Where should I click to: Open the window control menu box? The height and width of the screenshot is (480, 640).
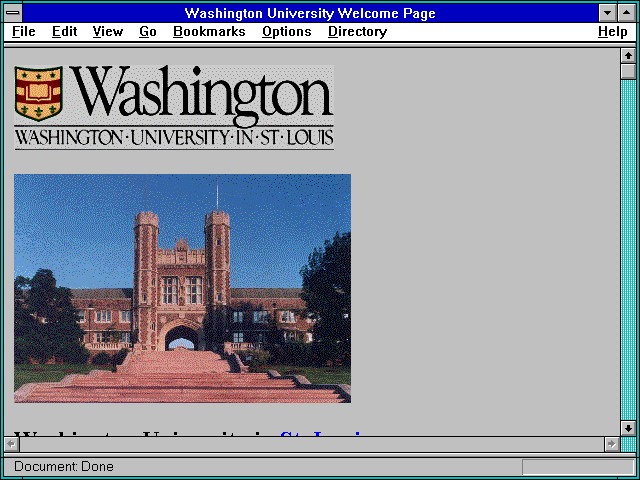point(13,13)
